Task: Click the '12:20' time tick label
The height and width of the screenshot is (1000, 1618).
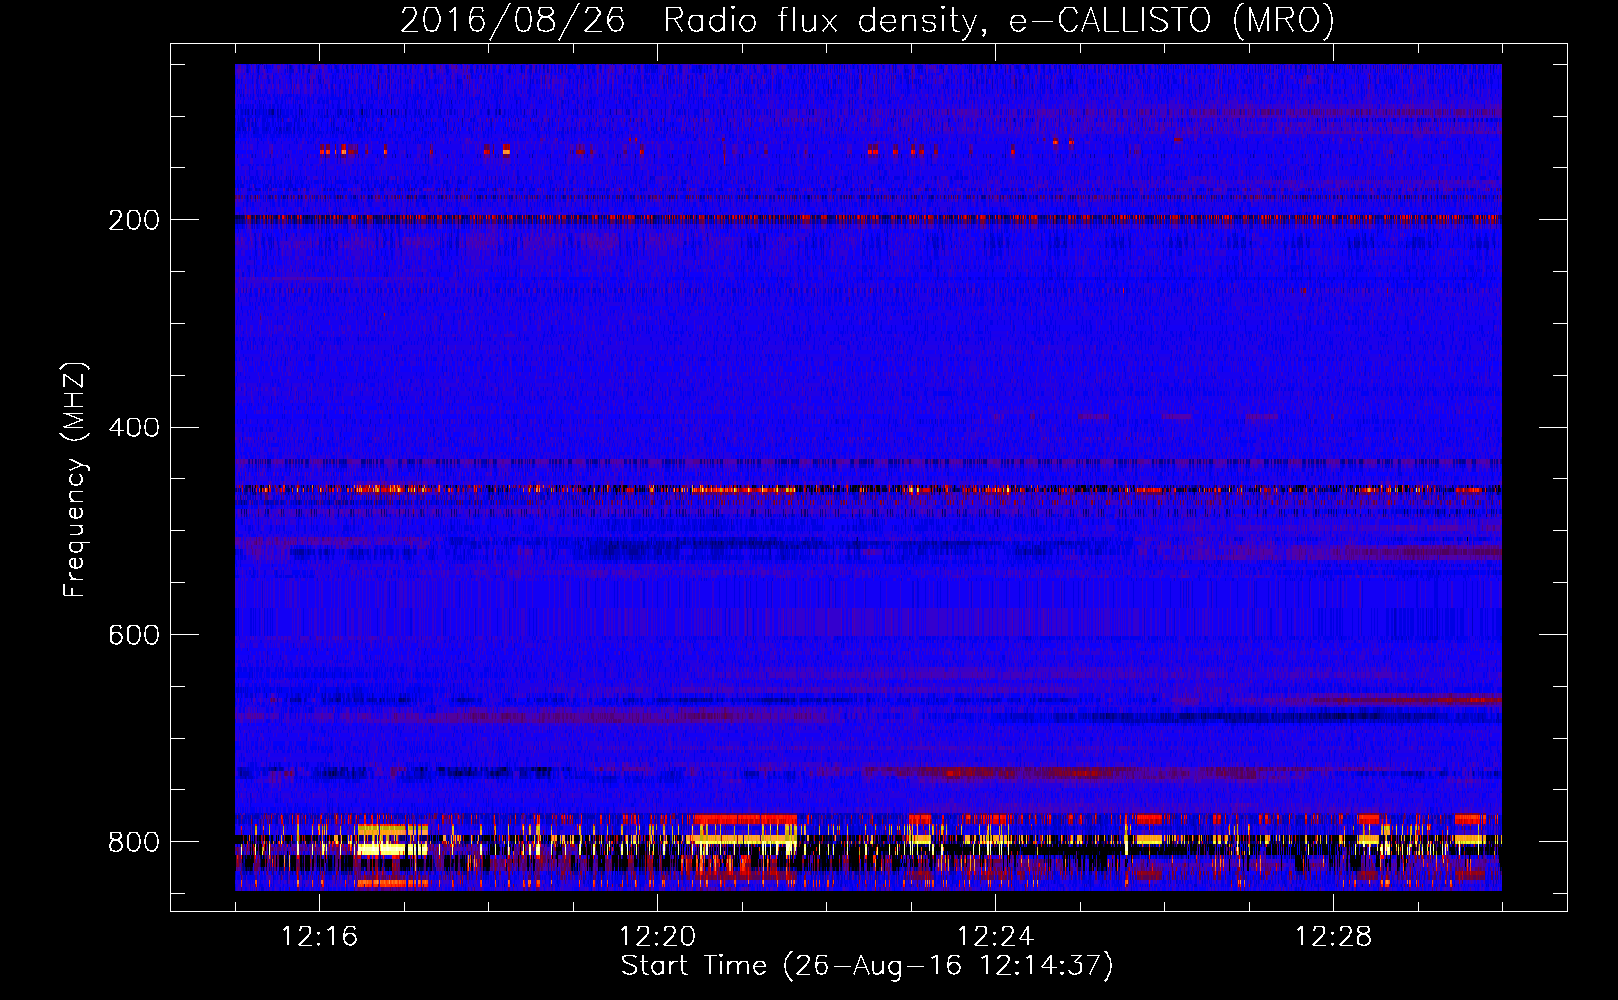Action: [x=657, y=937]
